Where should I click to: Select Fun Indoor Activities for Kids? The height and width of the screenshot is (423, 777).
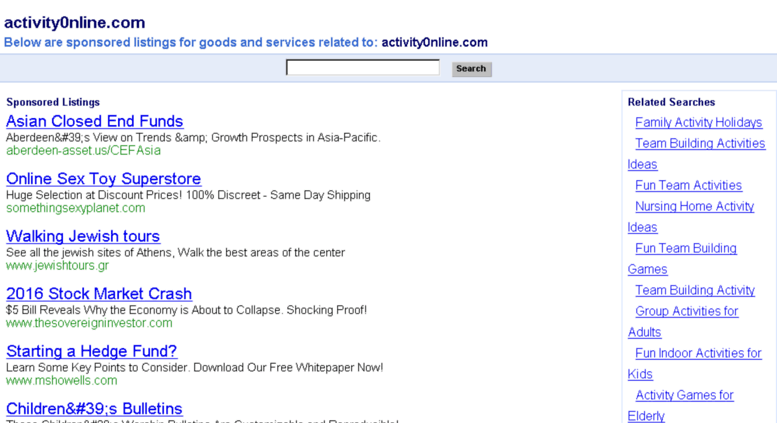click(698, 354)
